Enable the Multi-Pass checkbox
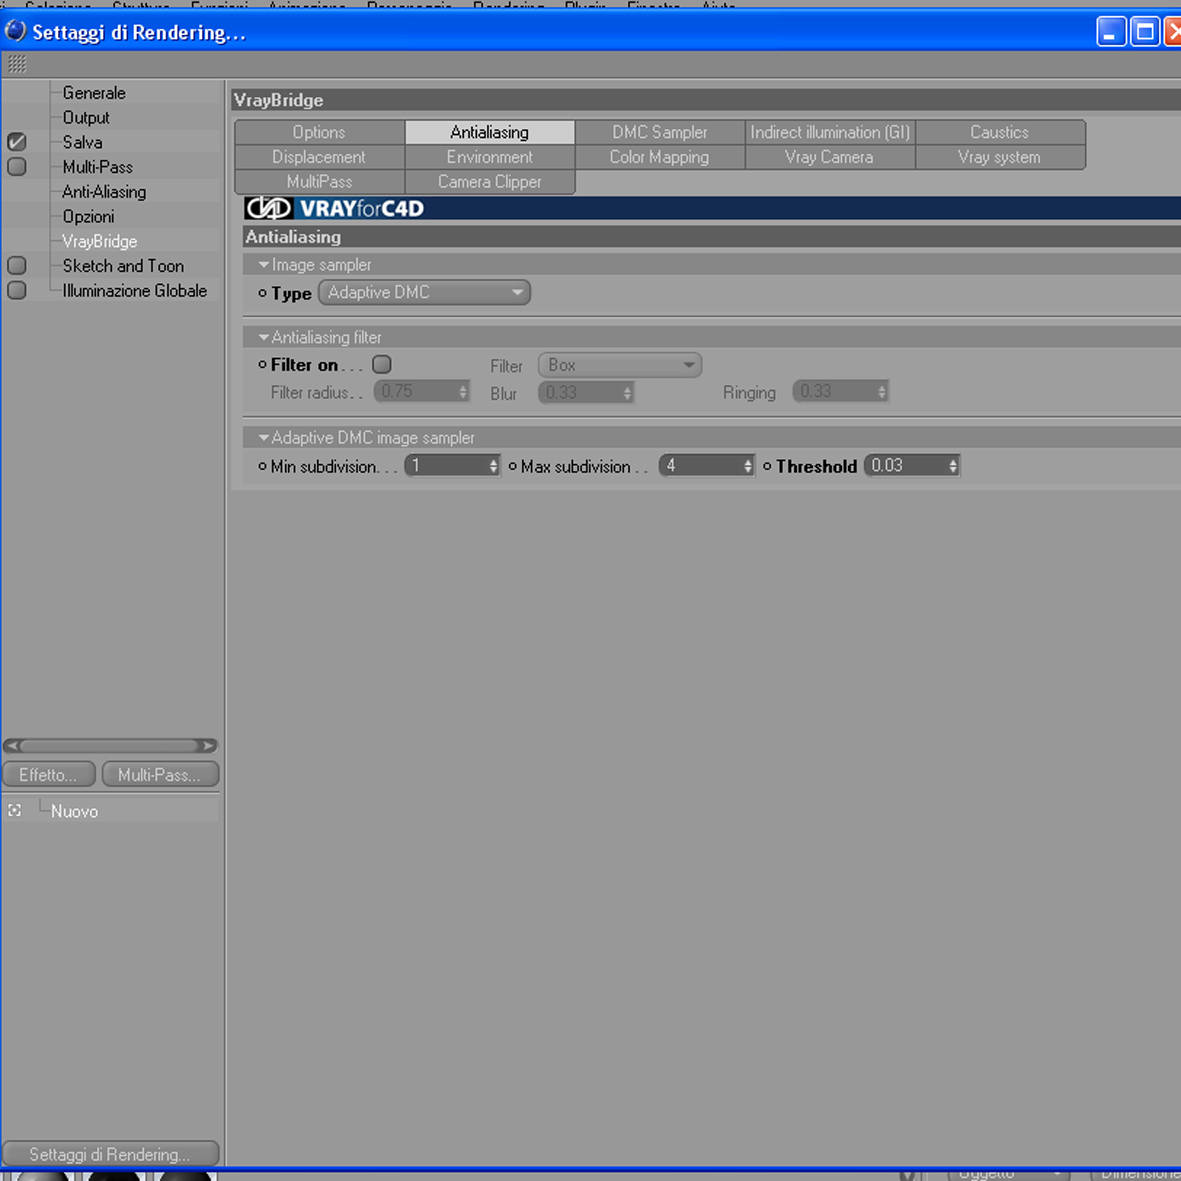The image size is (1181, 1181). pos(17,166)
